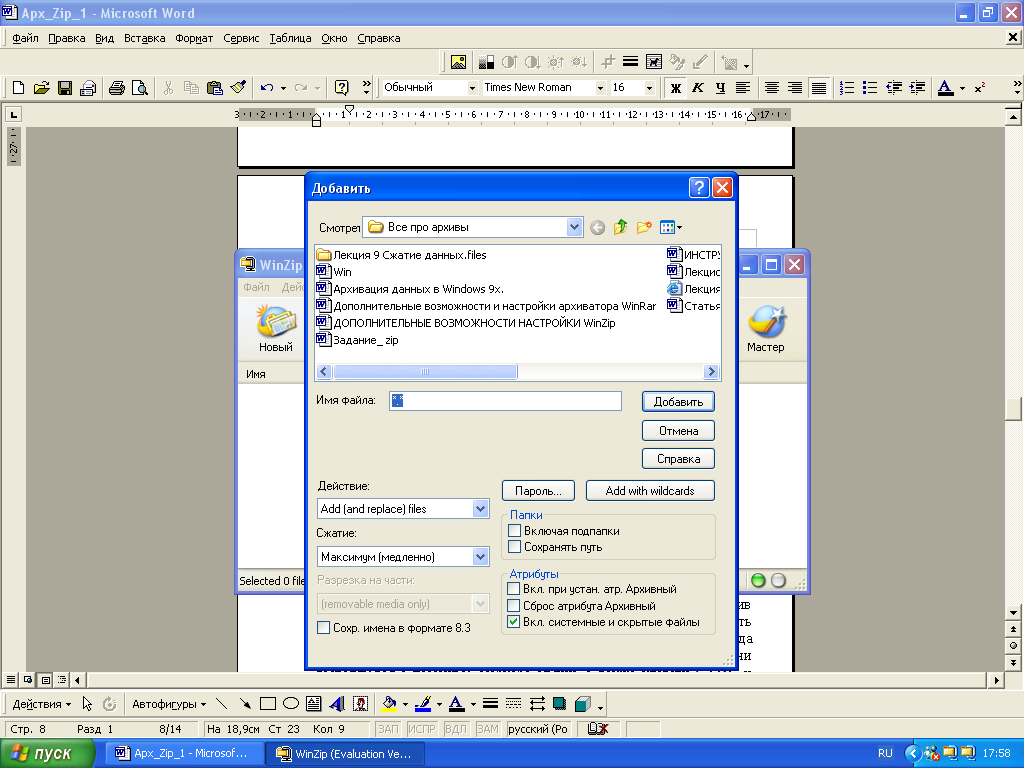Enable Включая подпапки checkbox
Screen dimensions: 1024x768
[x=515, y=530]
